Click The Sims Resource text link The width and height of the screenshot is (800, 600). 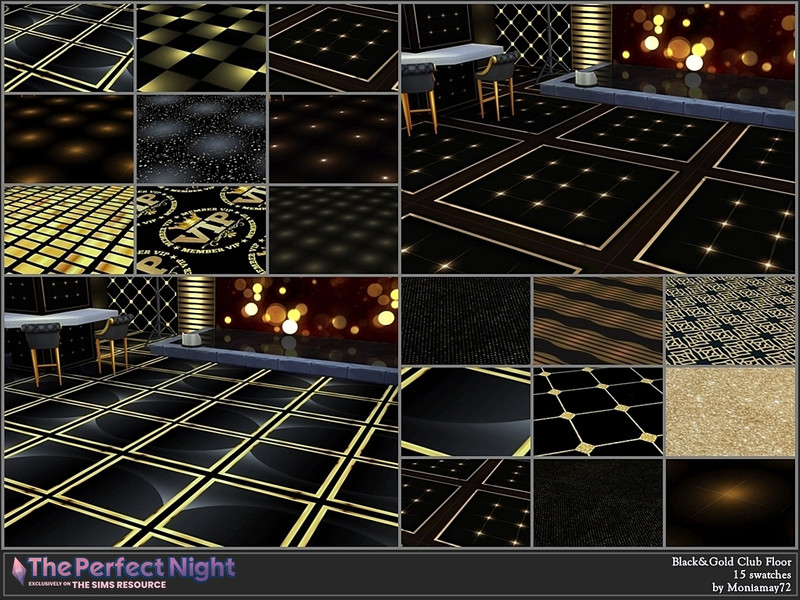119,585
